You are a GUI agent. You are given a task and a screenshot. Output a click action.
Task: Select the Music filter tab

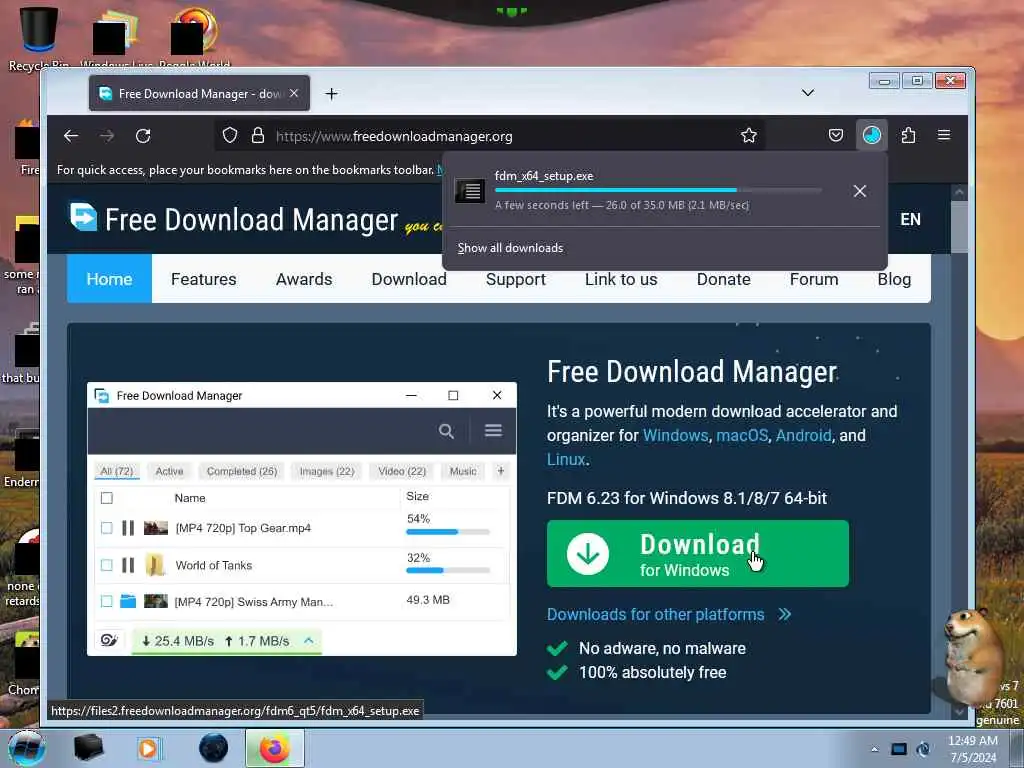pyautogui.click(x=462, y=471)
